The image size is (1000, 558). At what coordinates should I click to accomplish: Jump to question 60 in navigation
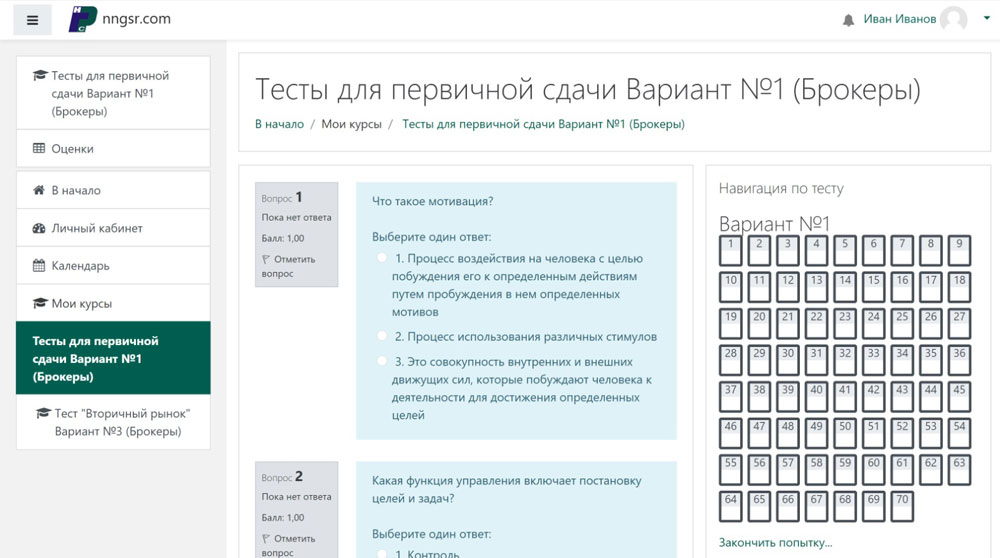pos(873,470)
